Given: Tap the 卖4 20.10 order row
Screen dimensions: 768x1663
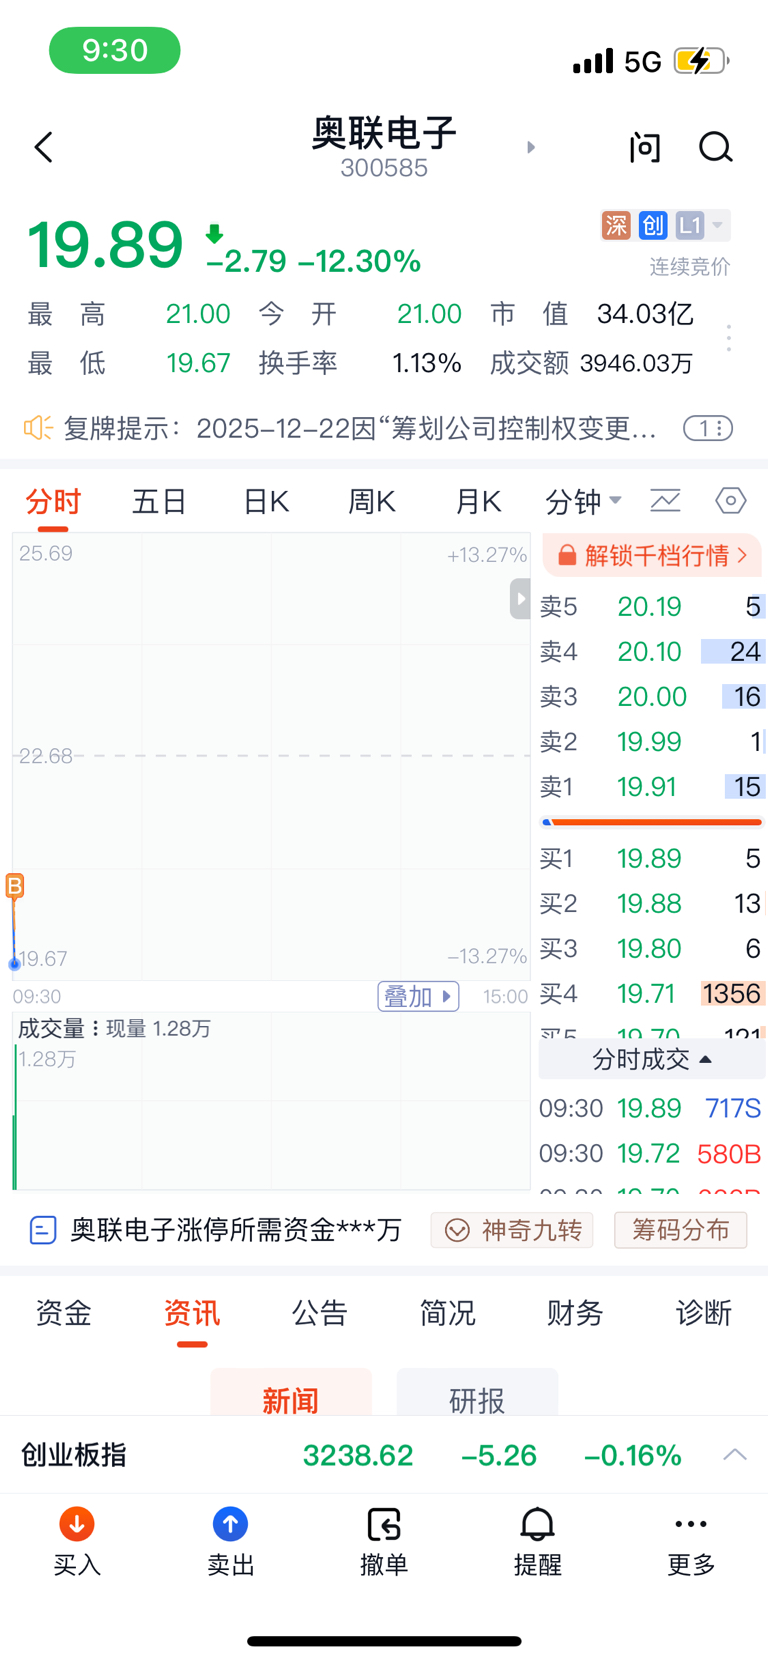Looking at the screenshot, I should click(652, 652).
